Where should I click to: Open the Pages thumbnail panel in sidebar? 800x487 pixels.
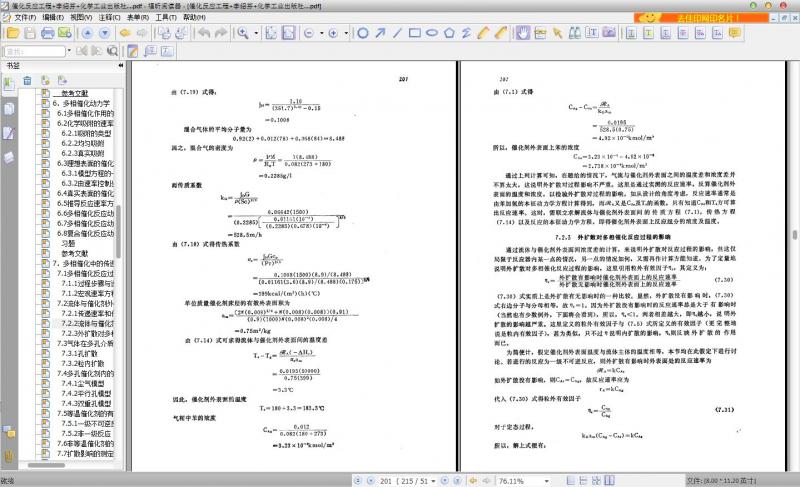point(9,108)
